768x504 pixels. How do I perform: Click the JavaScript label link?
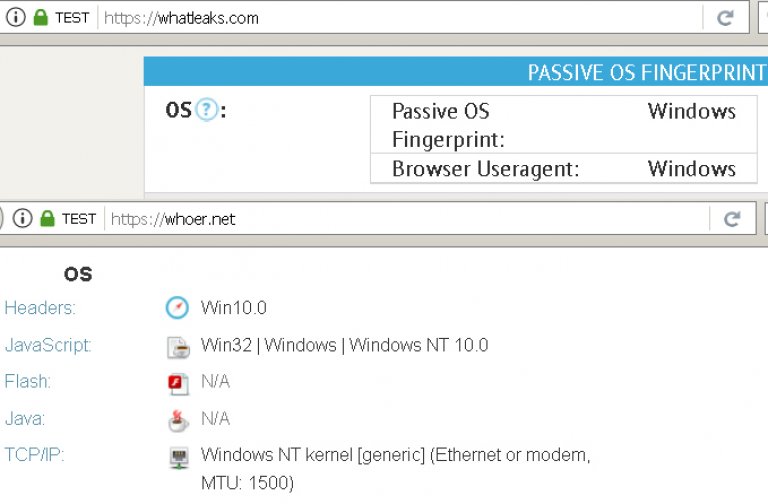pos(48,345)
